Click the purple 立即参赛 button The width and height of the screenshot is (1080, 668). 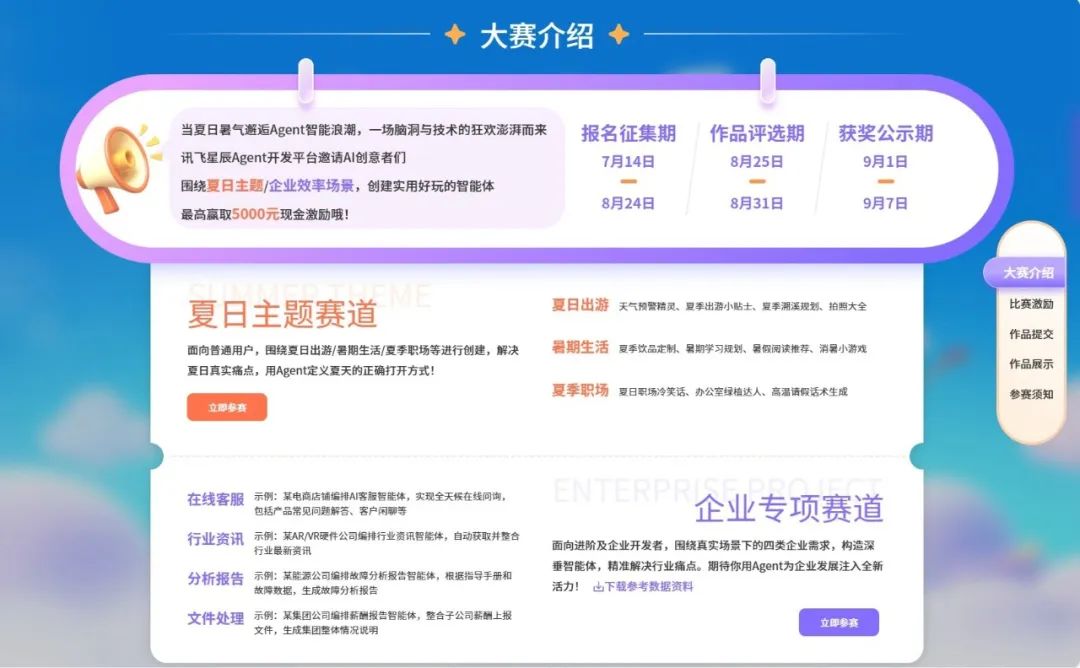[838, 622]
